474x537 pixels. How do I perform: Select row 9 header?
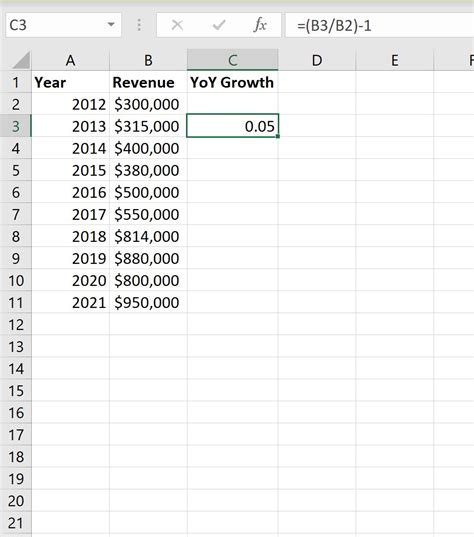click(x=16, y=258)
